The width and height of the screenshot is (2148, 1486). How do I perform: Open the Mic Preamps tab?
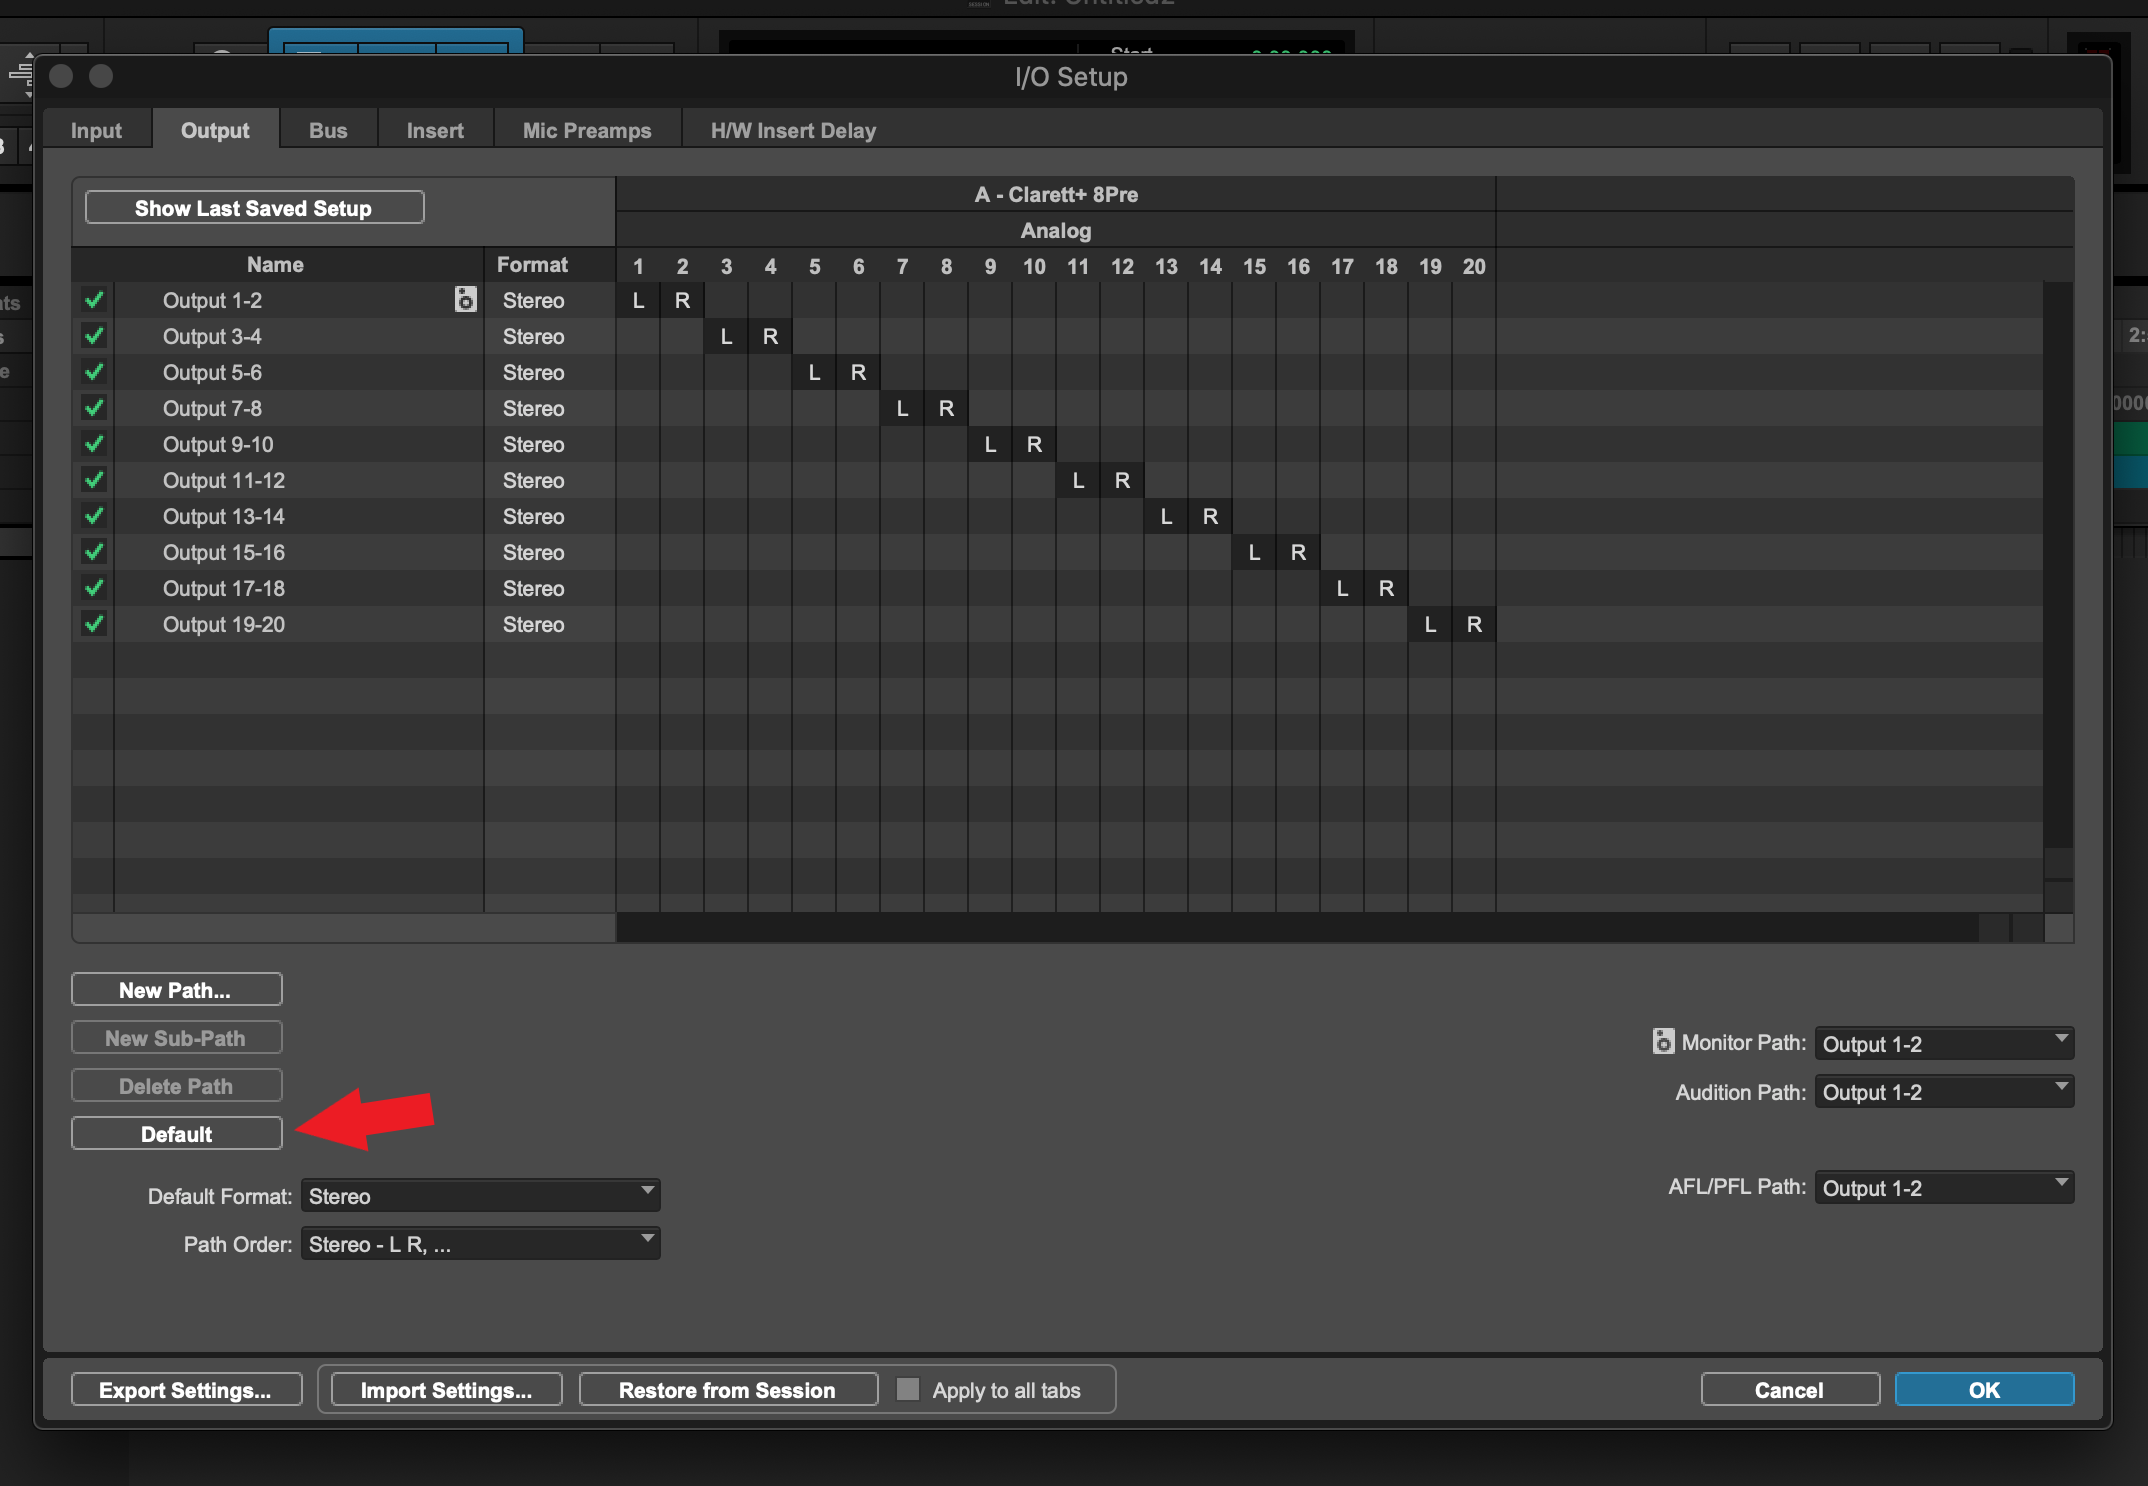[586, 130]
